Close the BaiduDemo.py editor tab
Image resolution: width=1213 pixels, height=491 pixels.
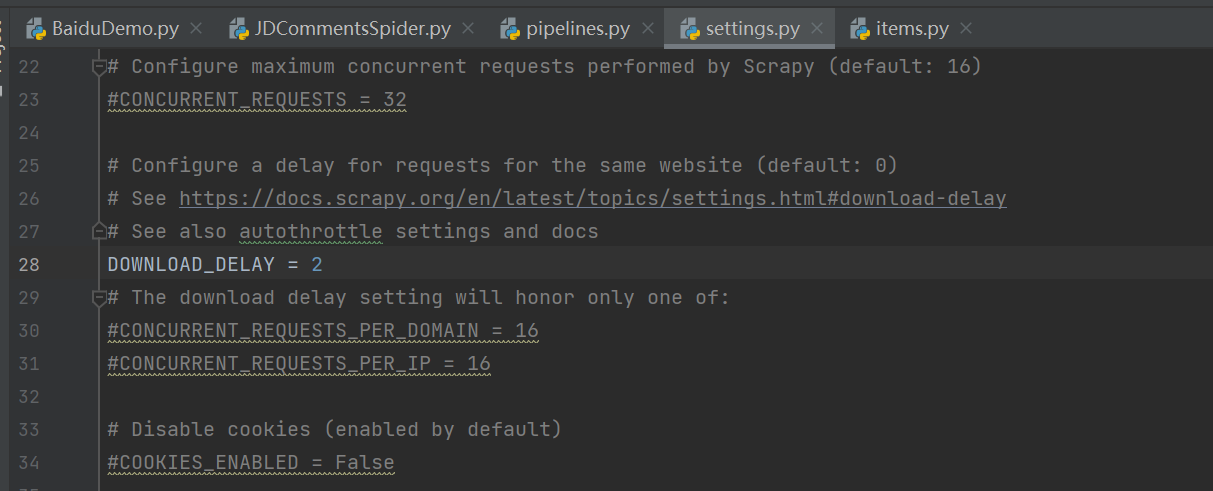[x=195, y=29]
